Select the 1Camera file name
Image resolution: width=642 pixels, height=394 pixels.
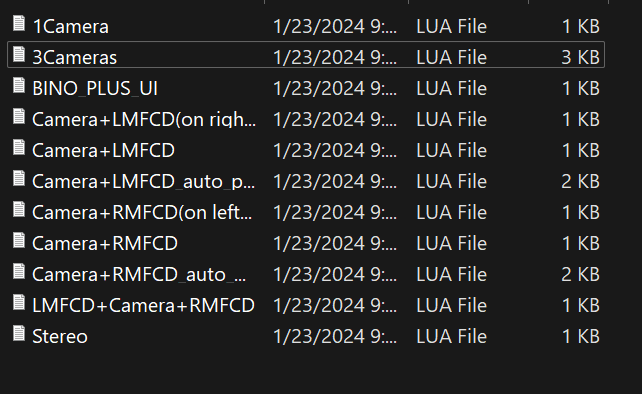pos(70,27)
